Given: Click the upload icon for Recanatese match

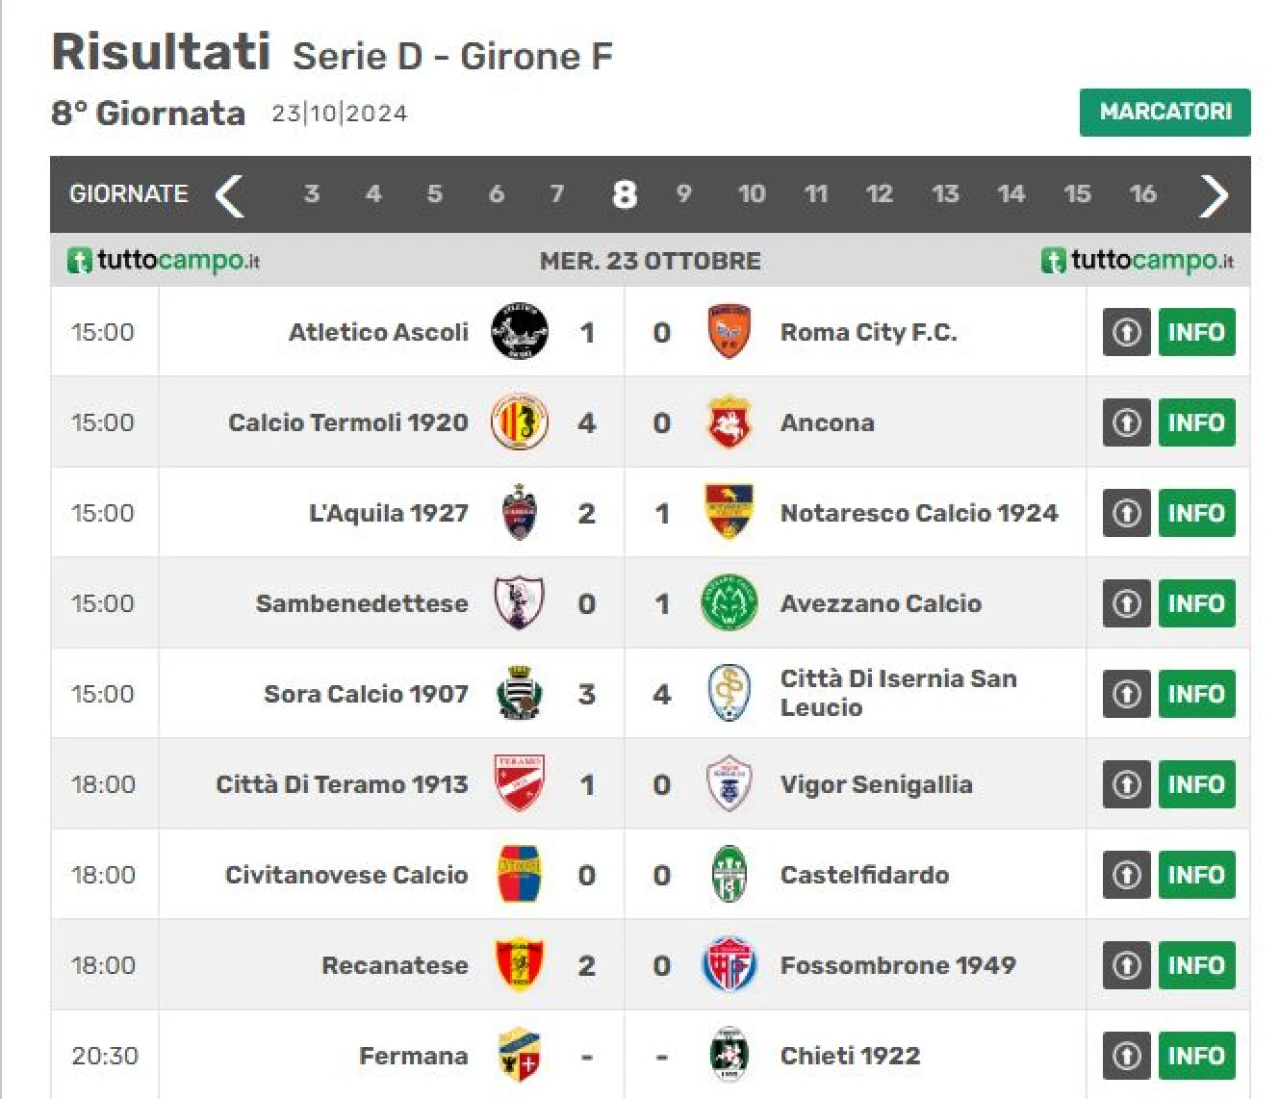Looking at the screenshot, I should pos(1127,965).
